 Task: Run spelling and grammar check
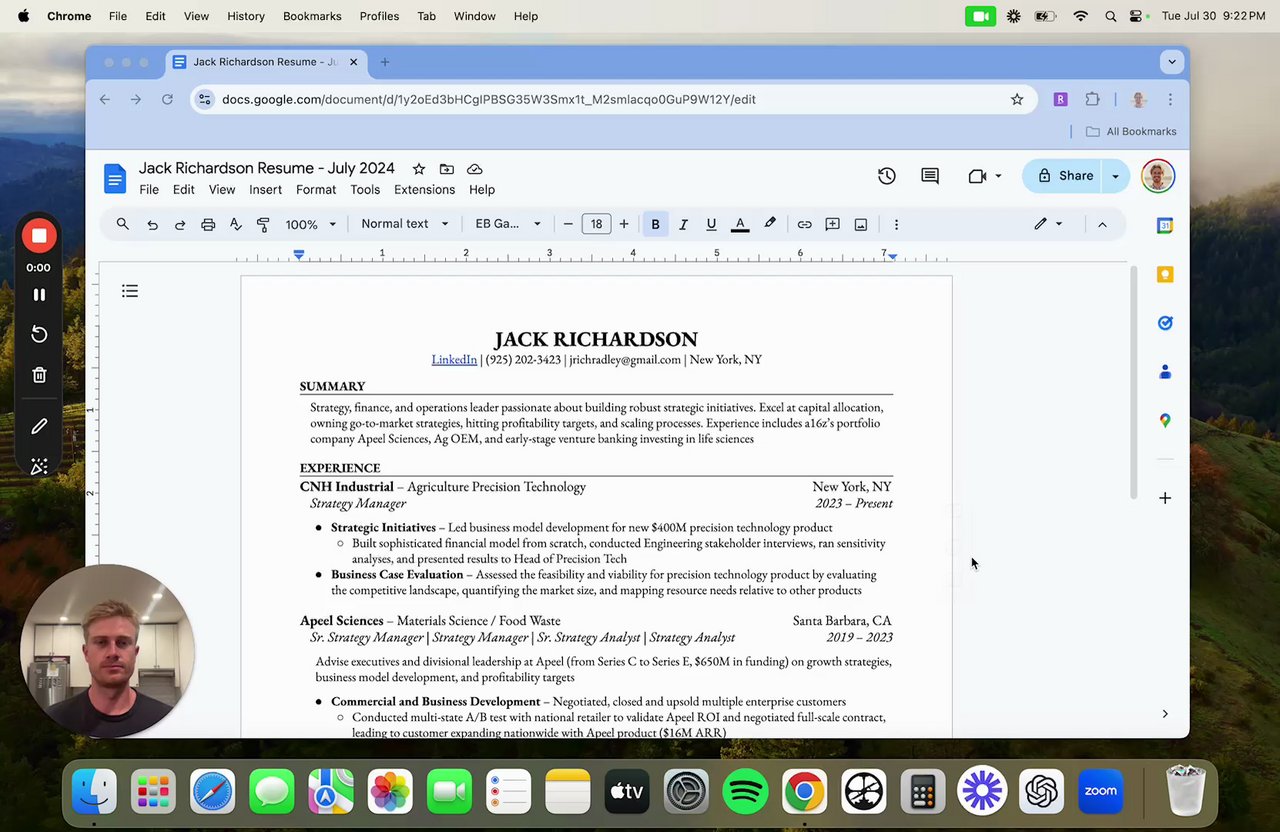click(236, 224)
